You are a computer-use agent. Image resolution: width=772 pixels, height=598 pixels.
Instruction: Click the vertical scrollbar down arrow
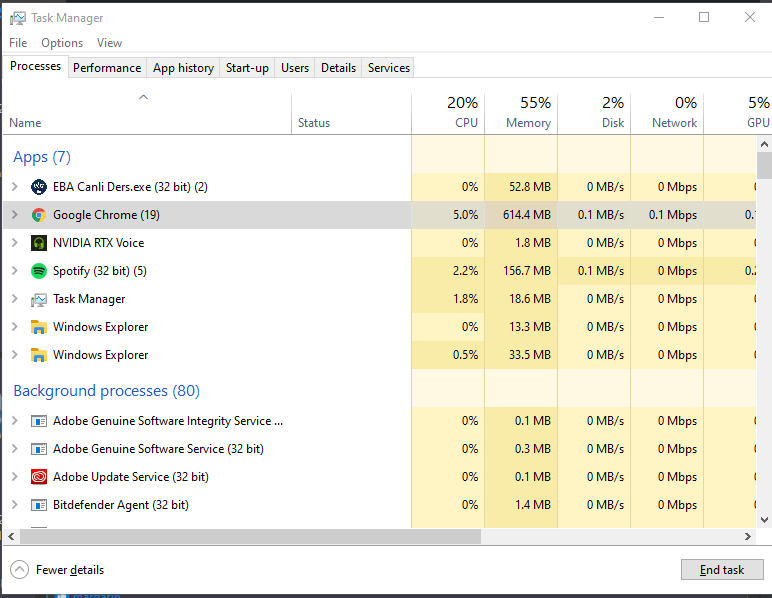[764, 520]
